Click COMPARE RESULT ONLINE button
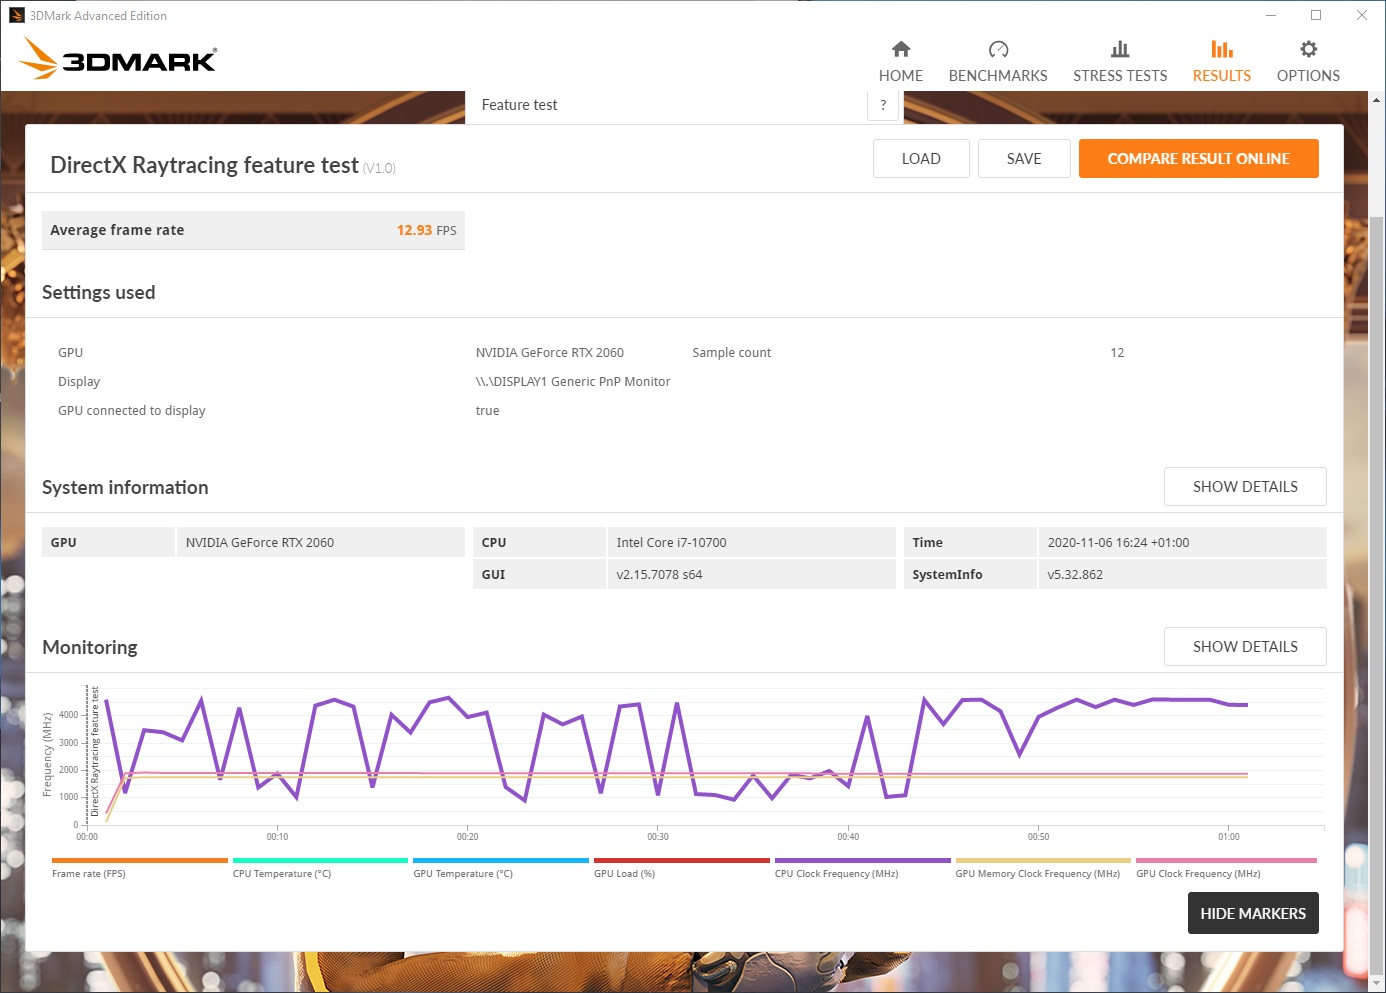 coord(1198,159)
